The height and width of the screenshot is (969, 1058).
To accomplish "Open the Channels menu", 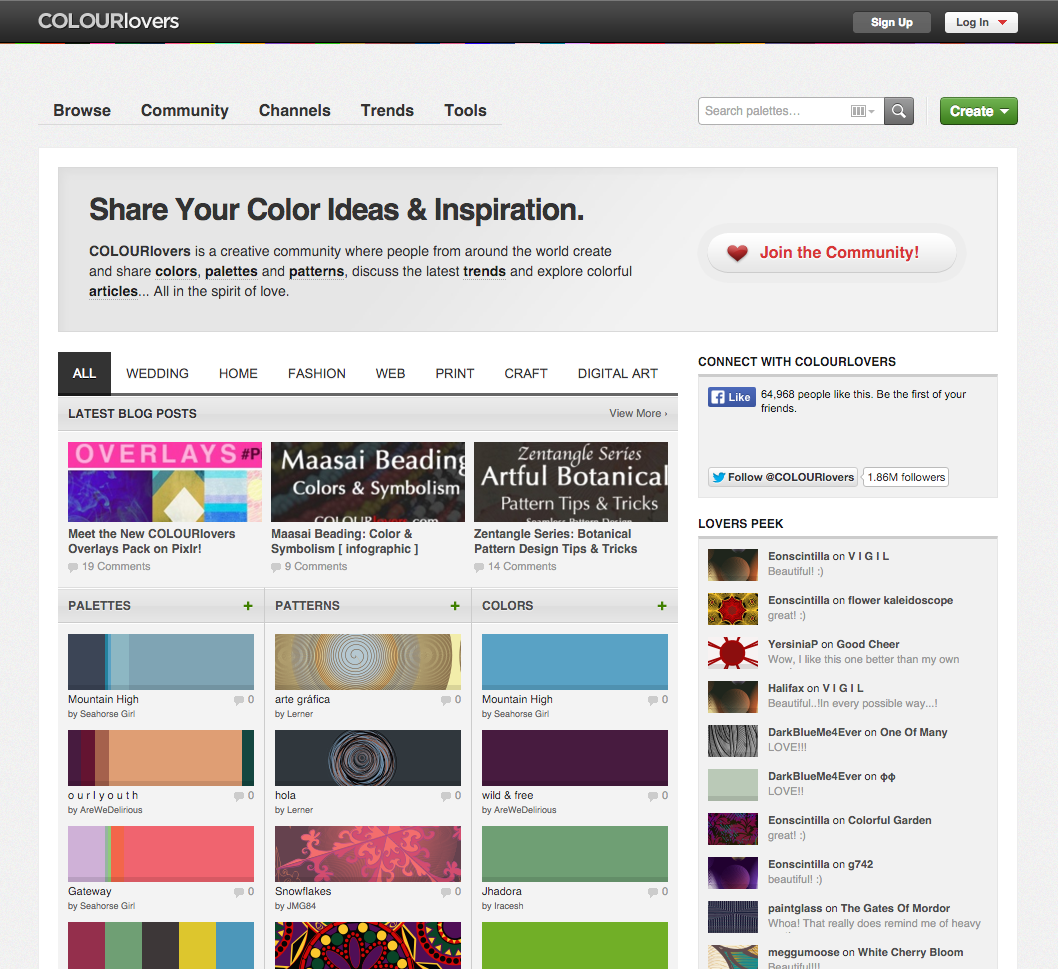I will pos(295,110).
